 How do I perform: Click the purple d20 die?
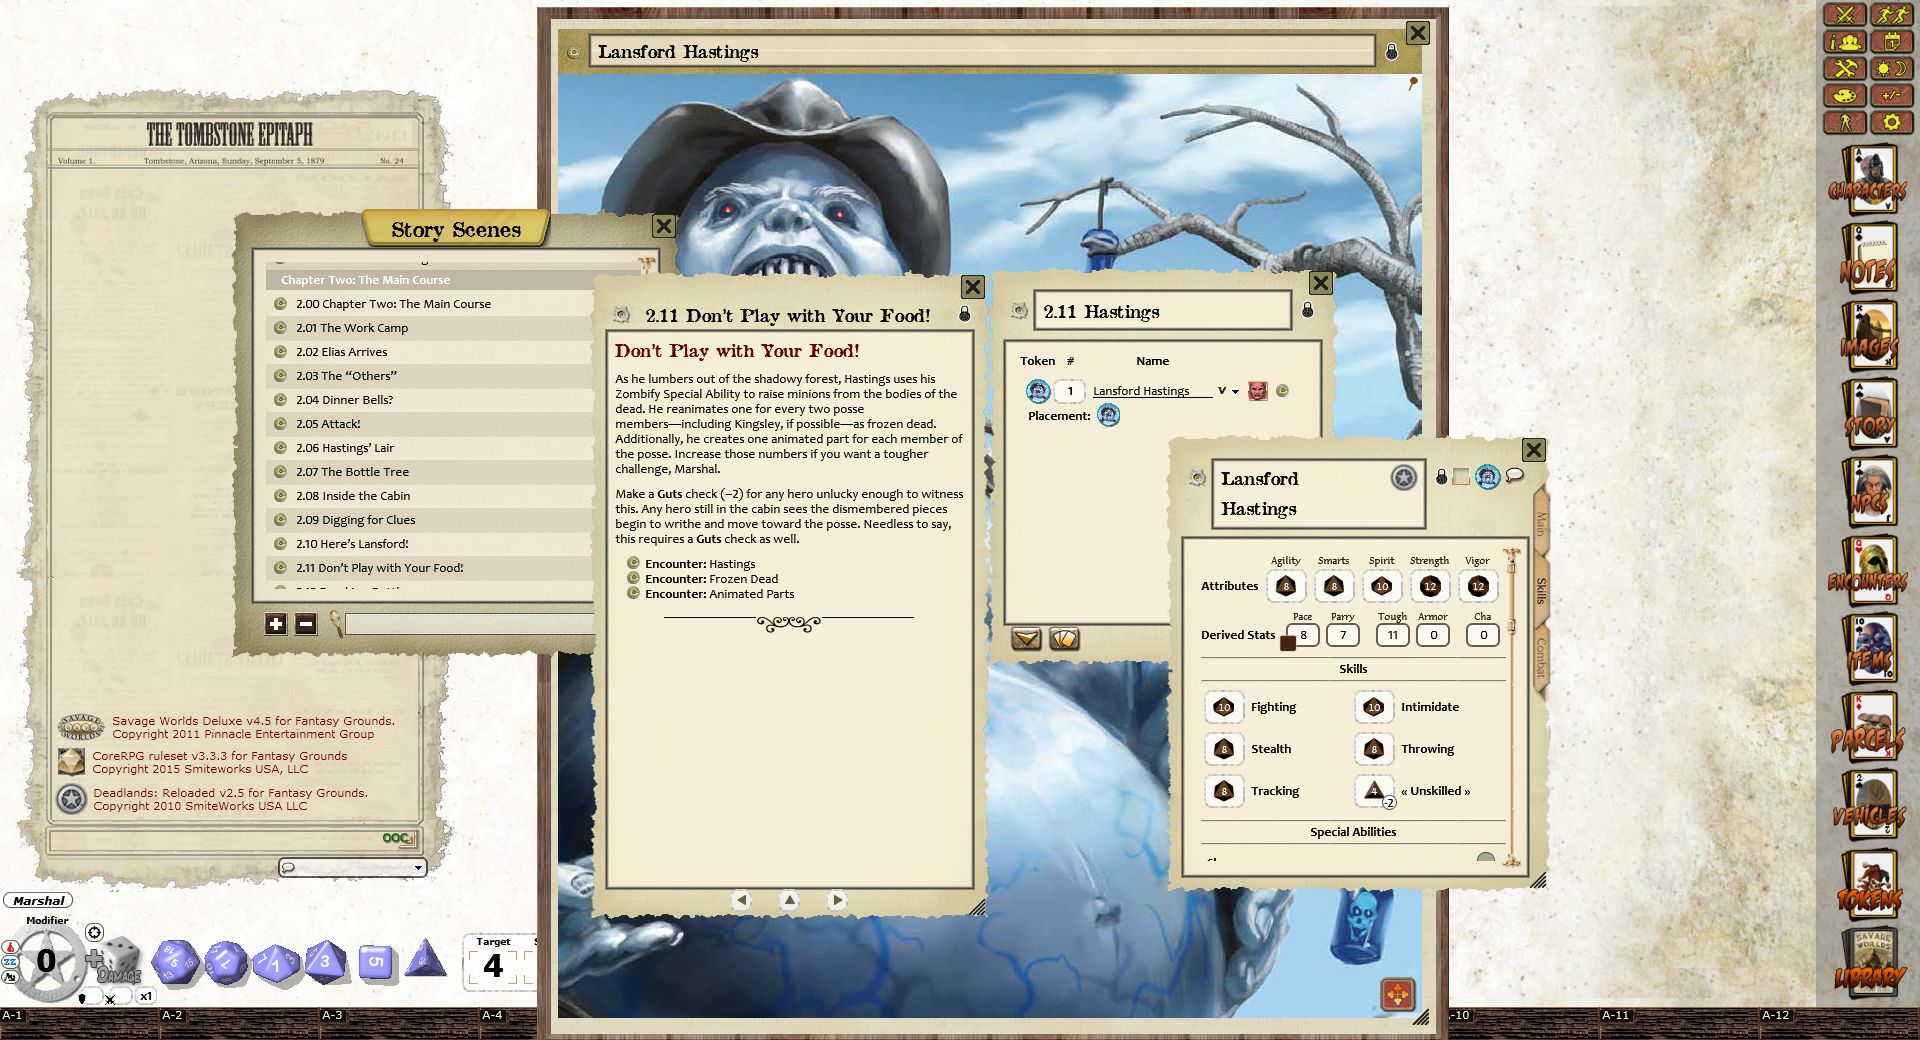click(x=176, y=962)
